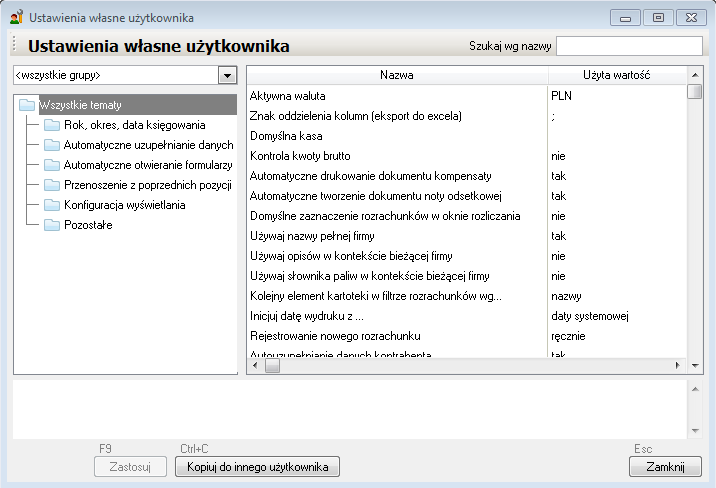Click PLN value of Aktywna waluta
The height and width of the screenshot is (488, 716).
click(561, 96)
